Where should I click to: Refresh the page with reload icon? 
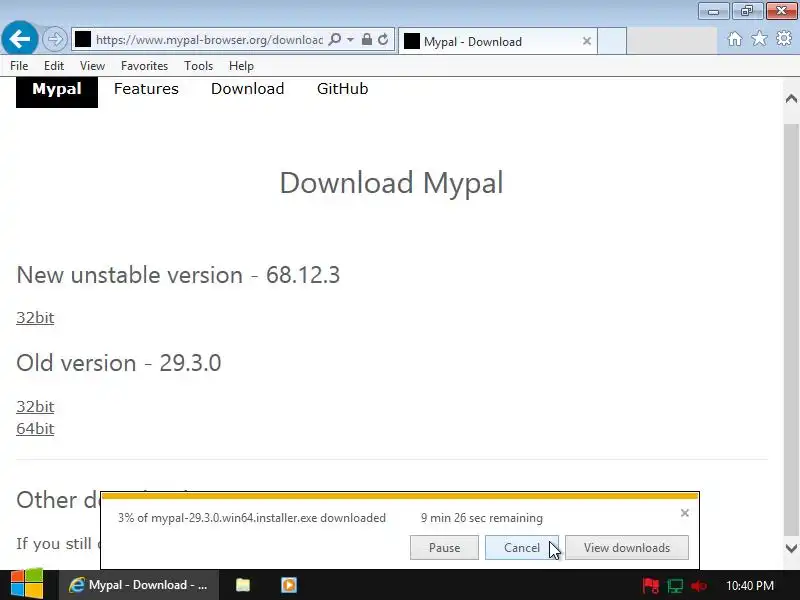click(x=383, y=39)
